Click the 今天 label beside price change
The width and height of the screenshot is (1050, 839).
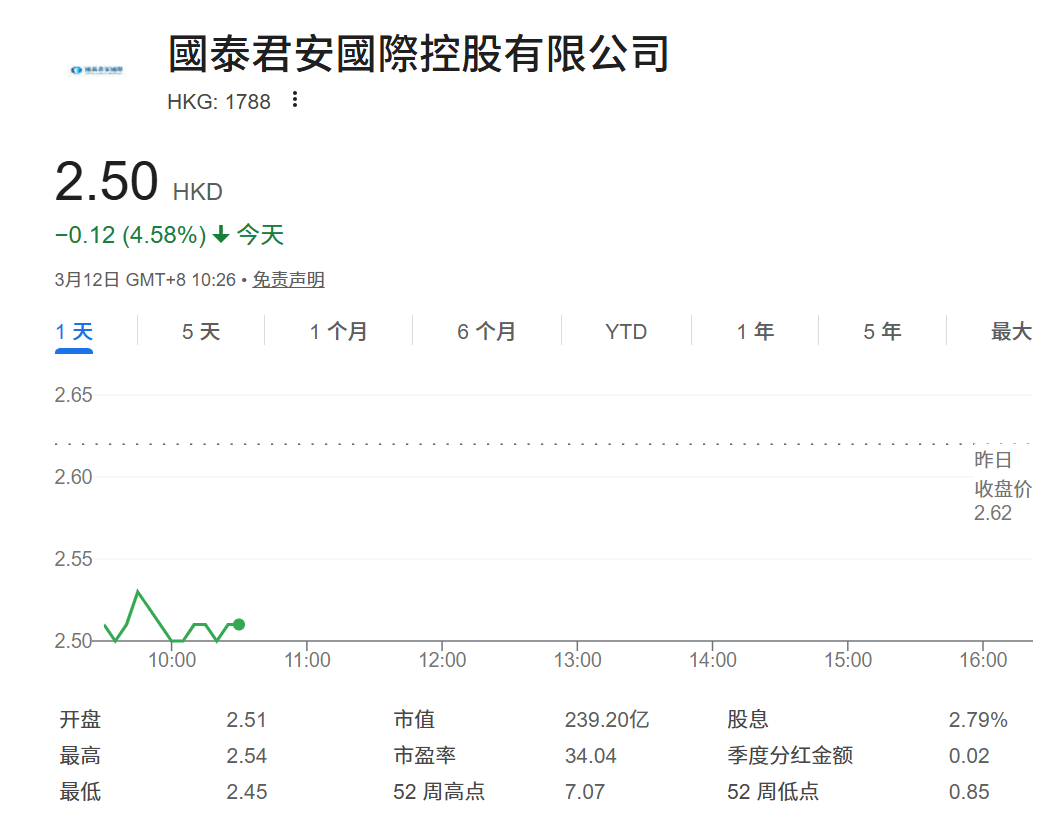(x=260, y=235)
